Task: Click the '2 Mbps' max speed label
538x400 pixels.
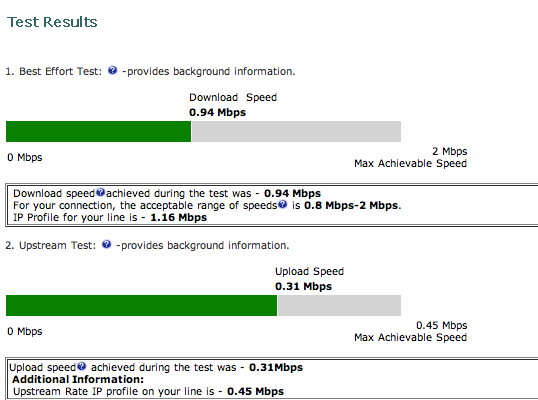Action: (449, 151)
